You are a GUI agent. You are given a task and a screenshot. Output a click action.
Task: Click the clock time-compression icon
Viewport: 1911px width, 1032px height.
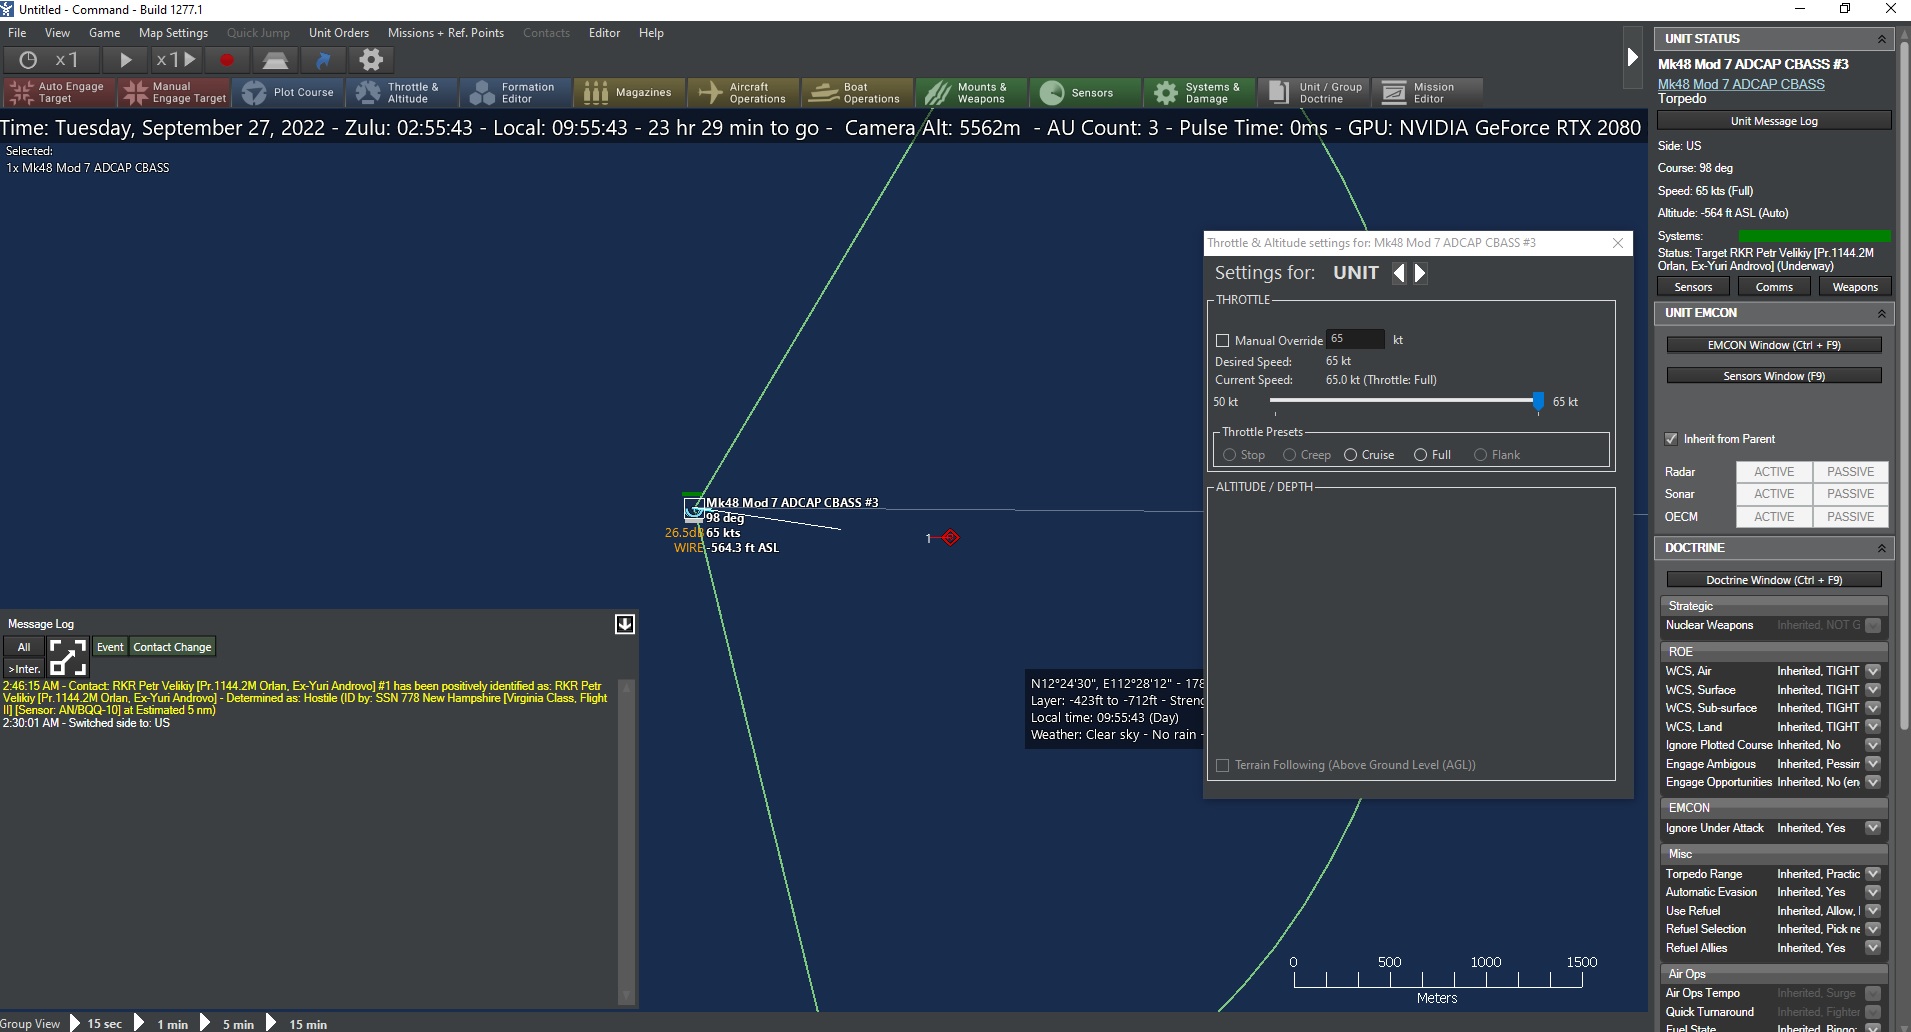pyautogui.click(x=28, y=60)
